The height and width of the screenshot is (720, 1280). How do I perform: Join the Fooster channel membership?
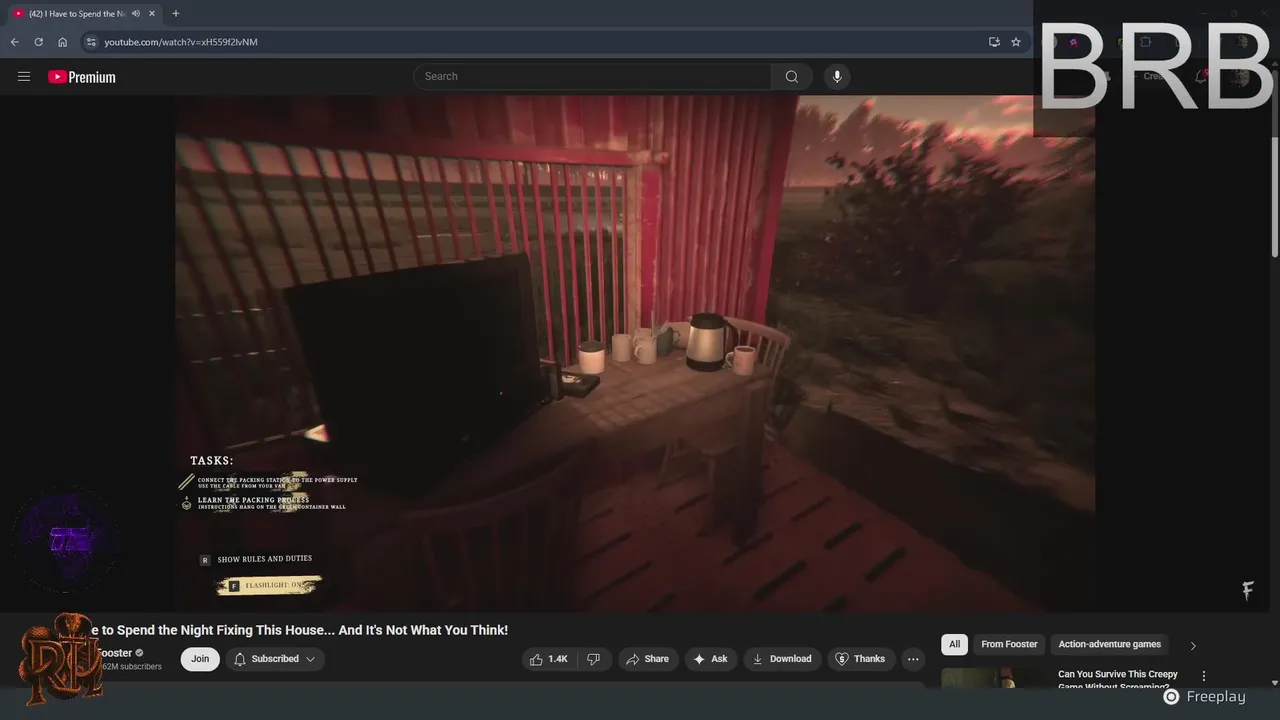200,659
